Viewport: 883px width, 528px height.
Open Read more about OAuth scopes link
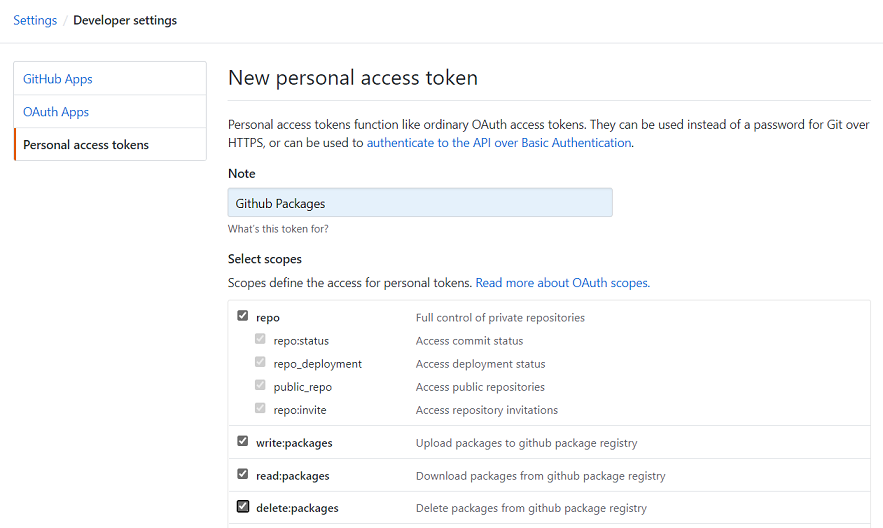562,283
